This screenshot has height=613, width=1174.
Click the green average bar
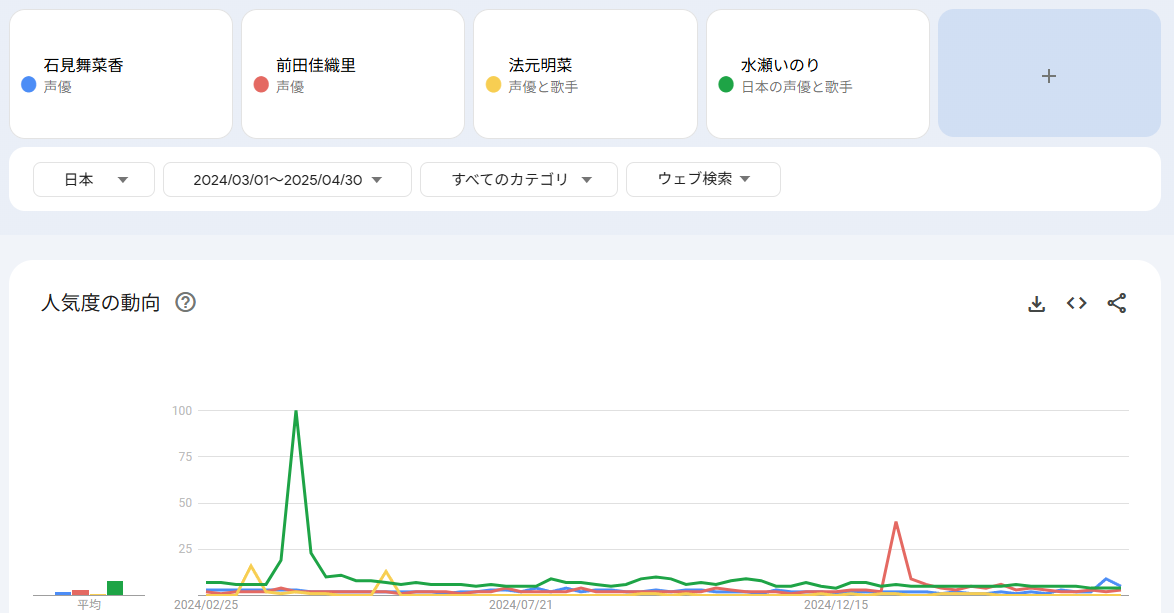pos(115,588)
